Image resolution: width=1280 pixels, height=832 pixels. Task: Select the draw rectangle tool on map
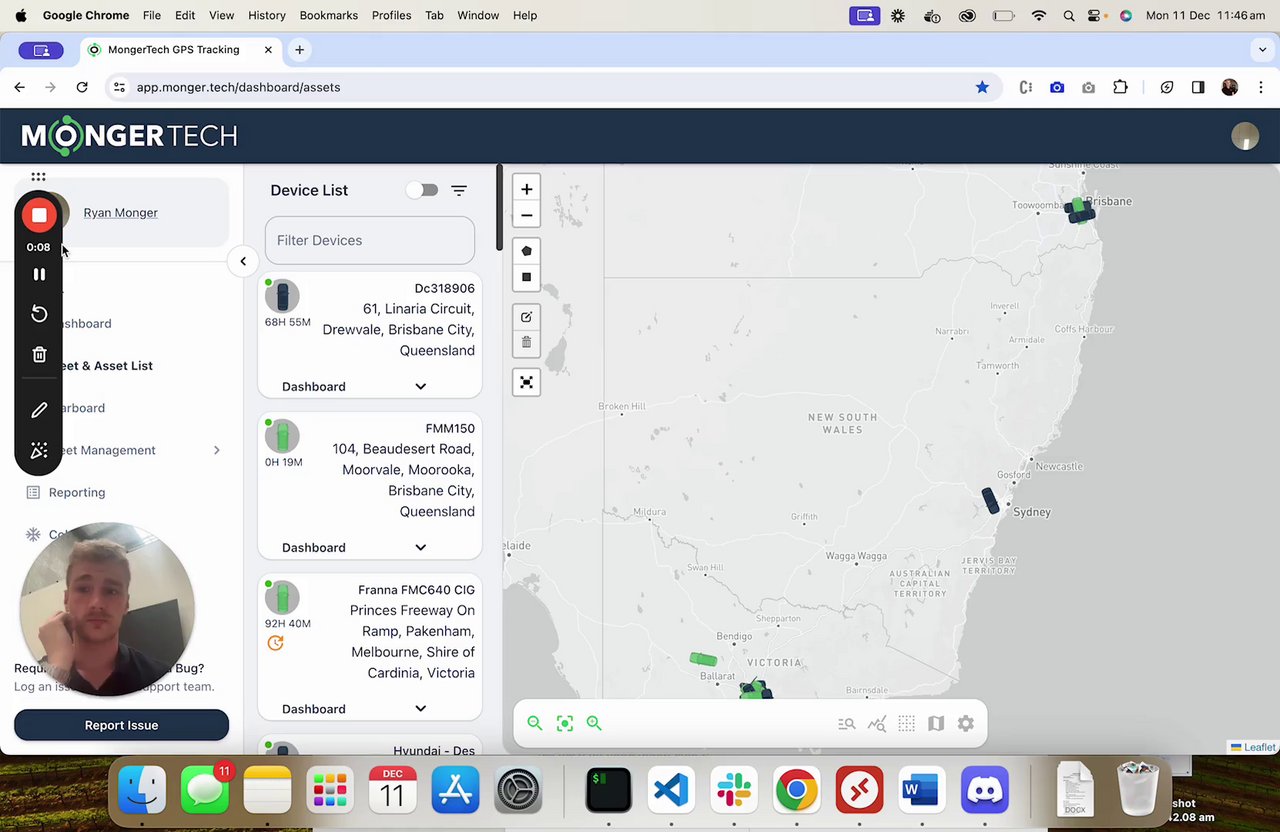[x=526, y=277]
